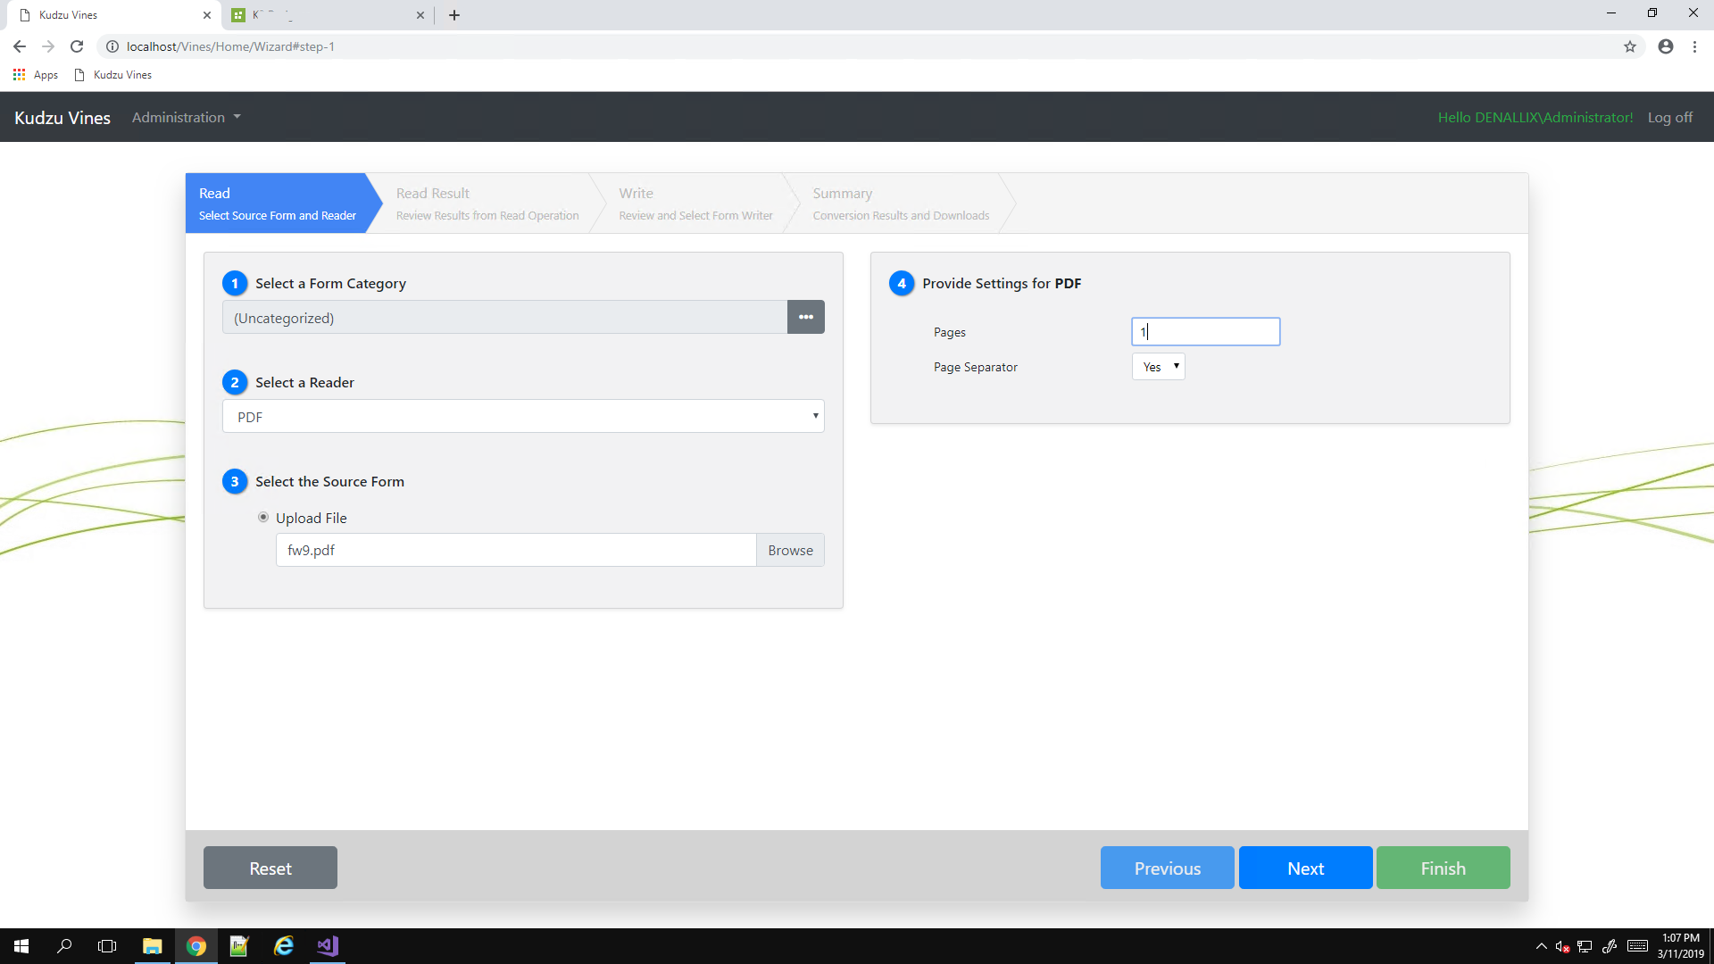Go to the Write wizard step

[x=695, y=203]
